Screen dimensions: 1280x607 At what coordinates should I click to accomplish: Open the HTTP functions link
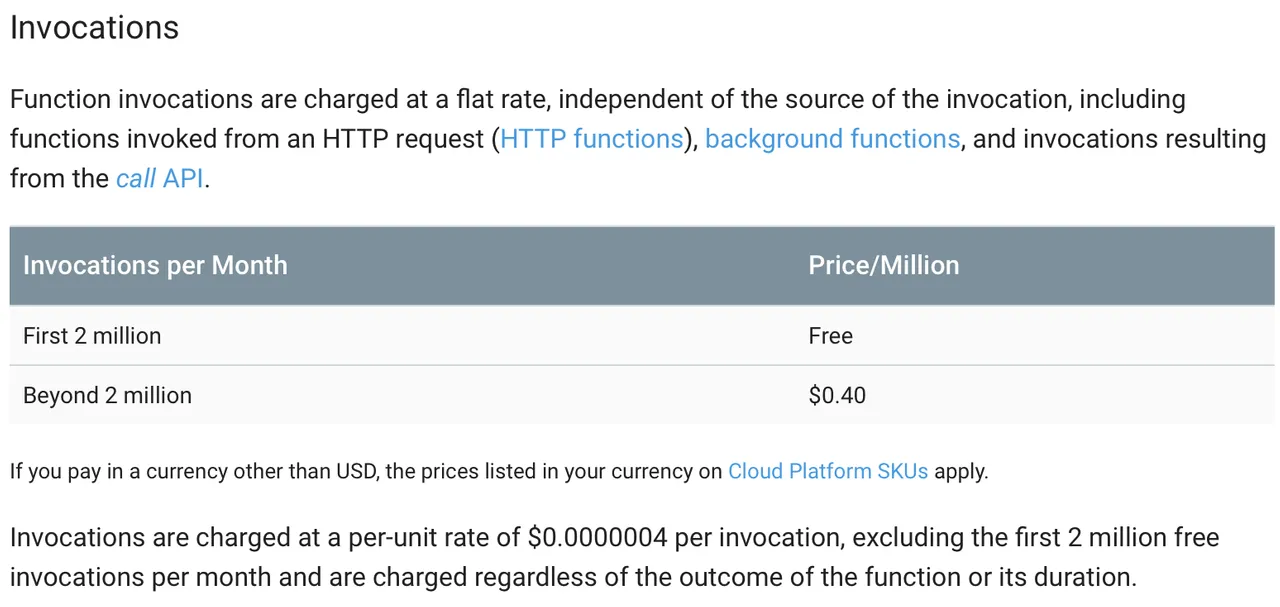tap(591, 139)
